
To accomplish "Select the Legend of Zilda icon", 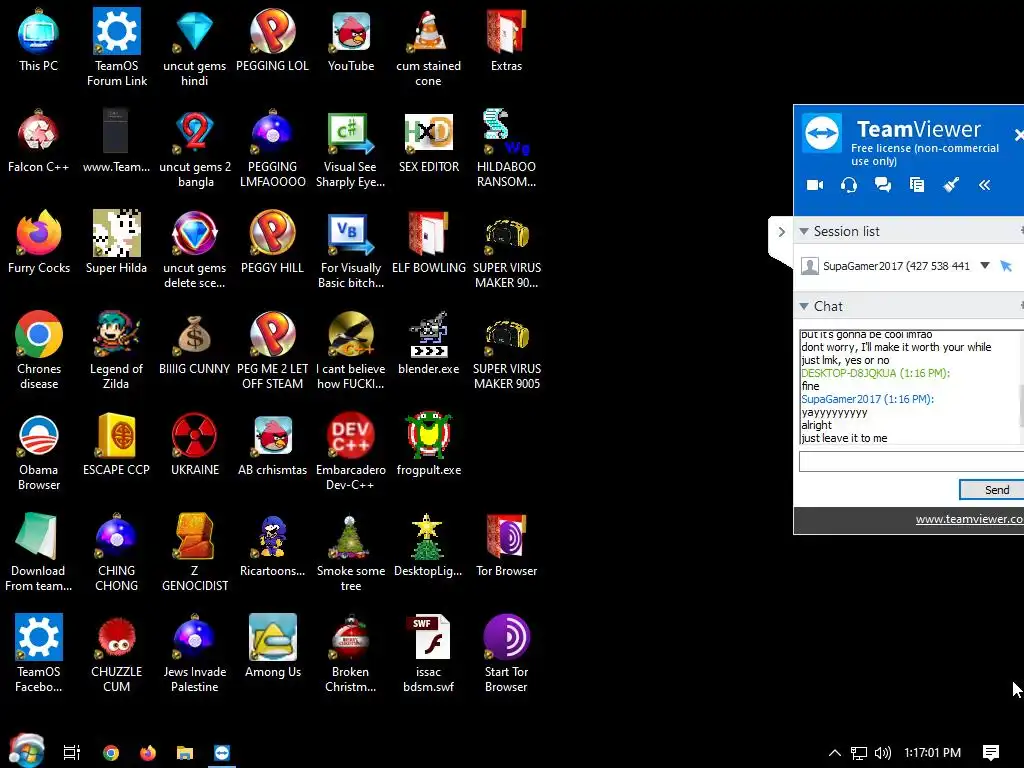I will 116,351.
